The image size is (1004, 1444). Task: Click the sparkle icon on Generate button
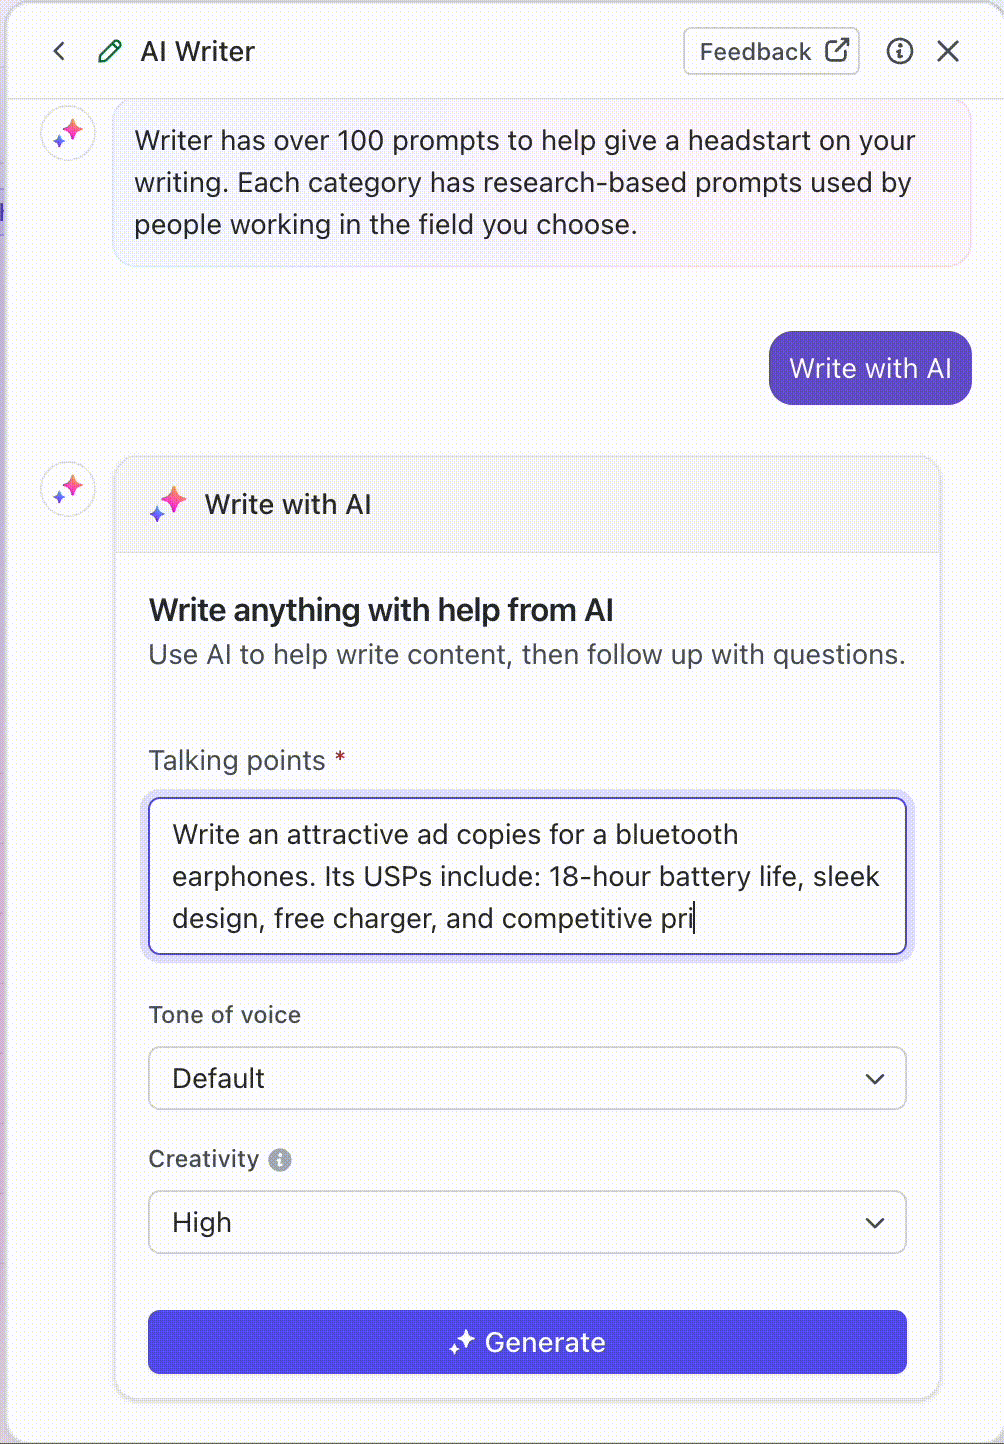[461, 1342]
